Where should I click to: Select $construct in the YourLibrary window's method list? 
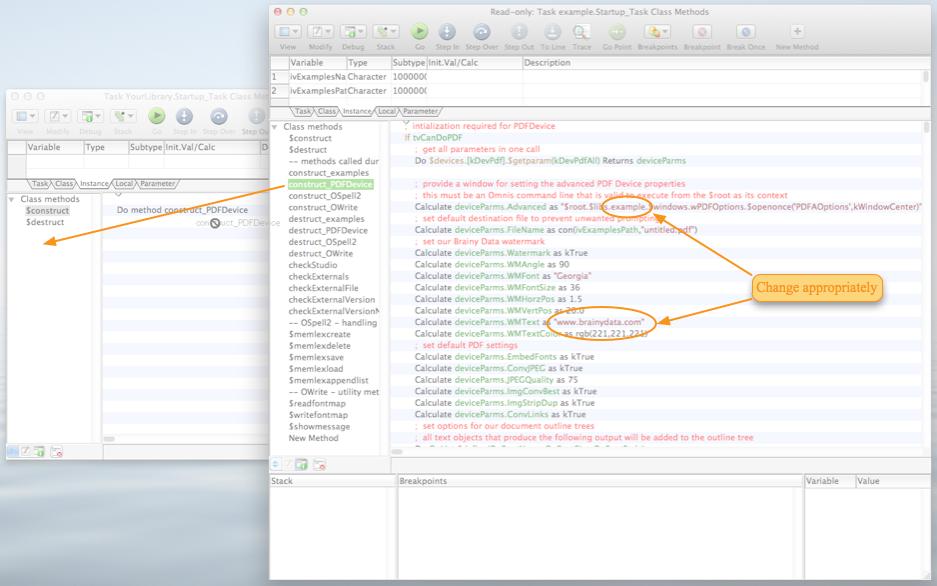(x=47, y=210)
